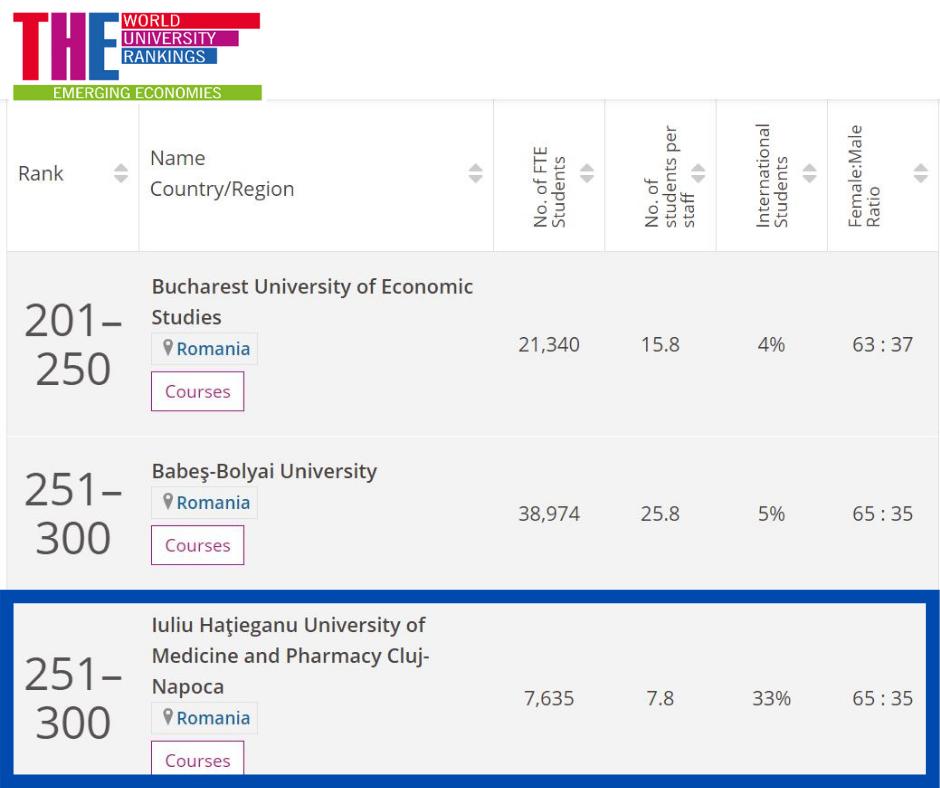Sort by Female:Male Ratio arrows
This screenshot has height=788, width=940.
(921, 173)
